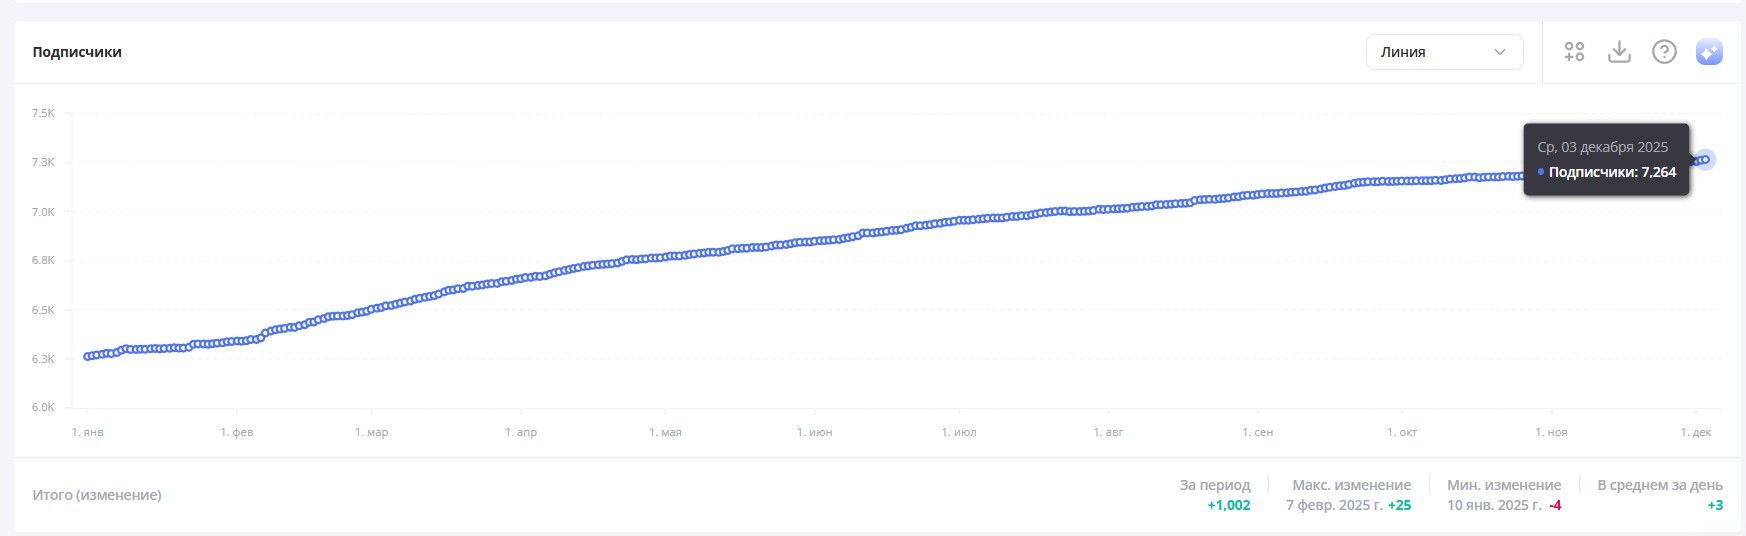
Task: Select min change date "10 янв. 2025 г."
Action: 1494,505
